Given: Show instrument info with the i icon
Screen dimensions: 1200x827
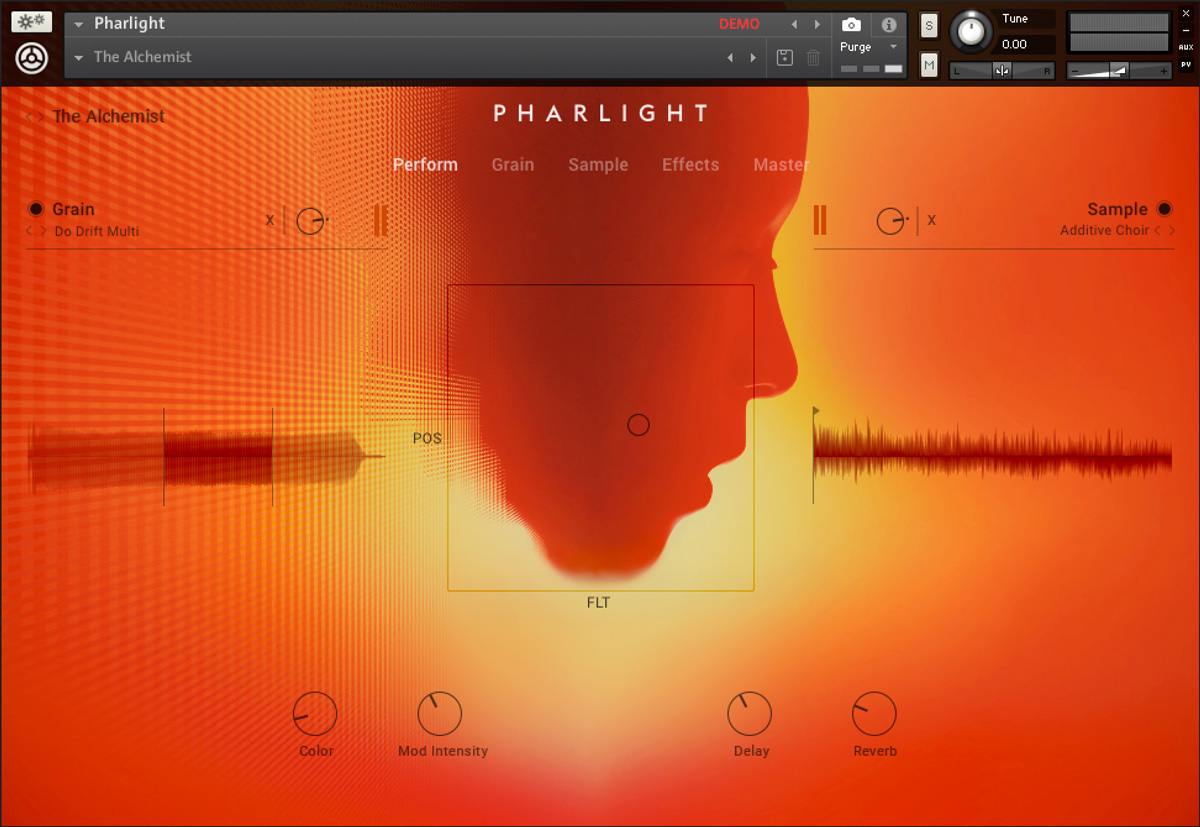Looking at the screenshot, I should 888,25.
